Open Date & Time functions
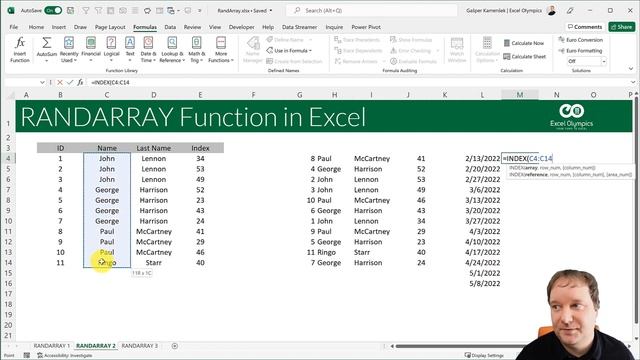Image resolution: width=640 pixels, height=360 pixels. pyautogui.click(x=148, y=49)
